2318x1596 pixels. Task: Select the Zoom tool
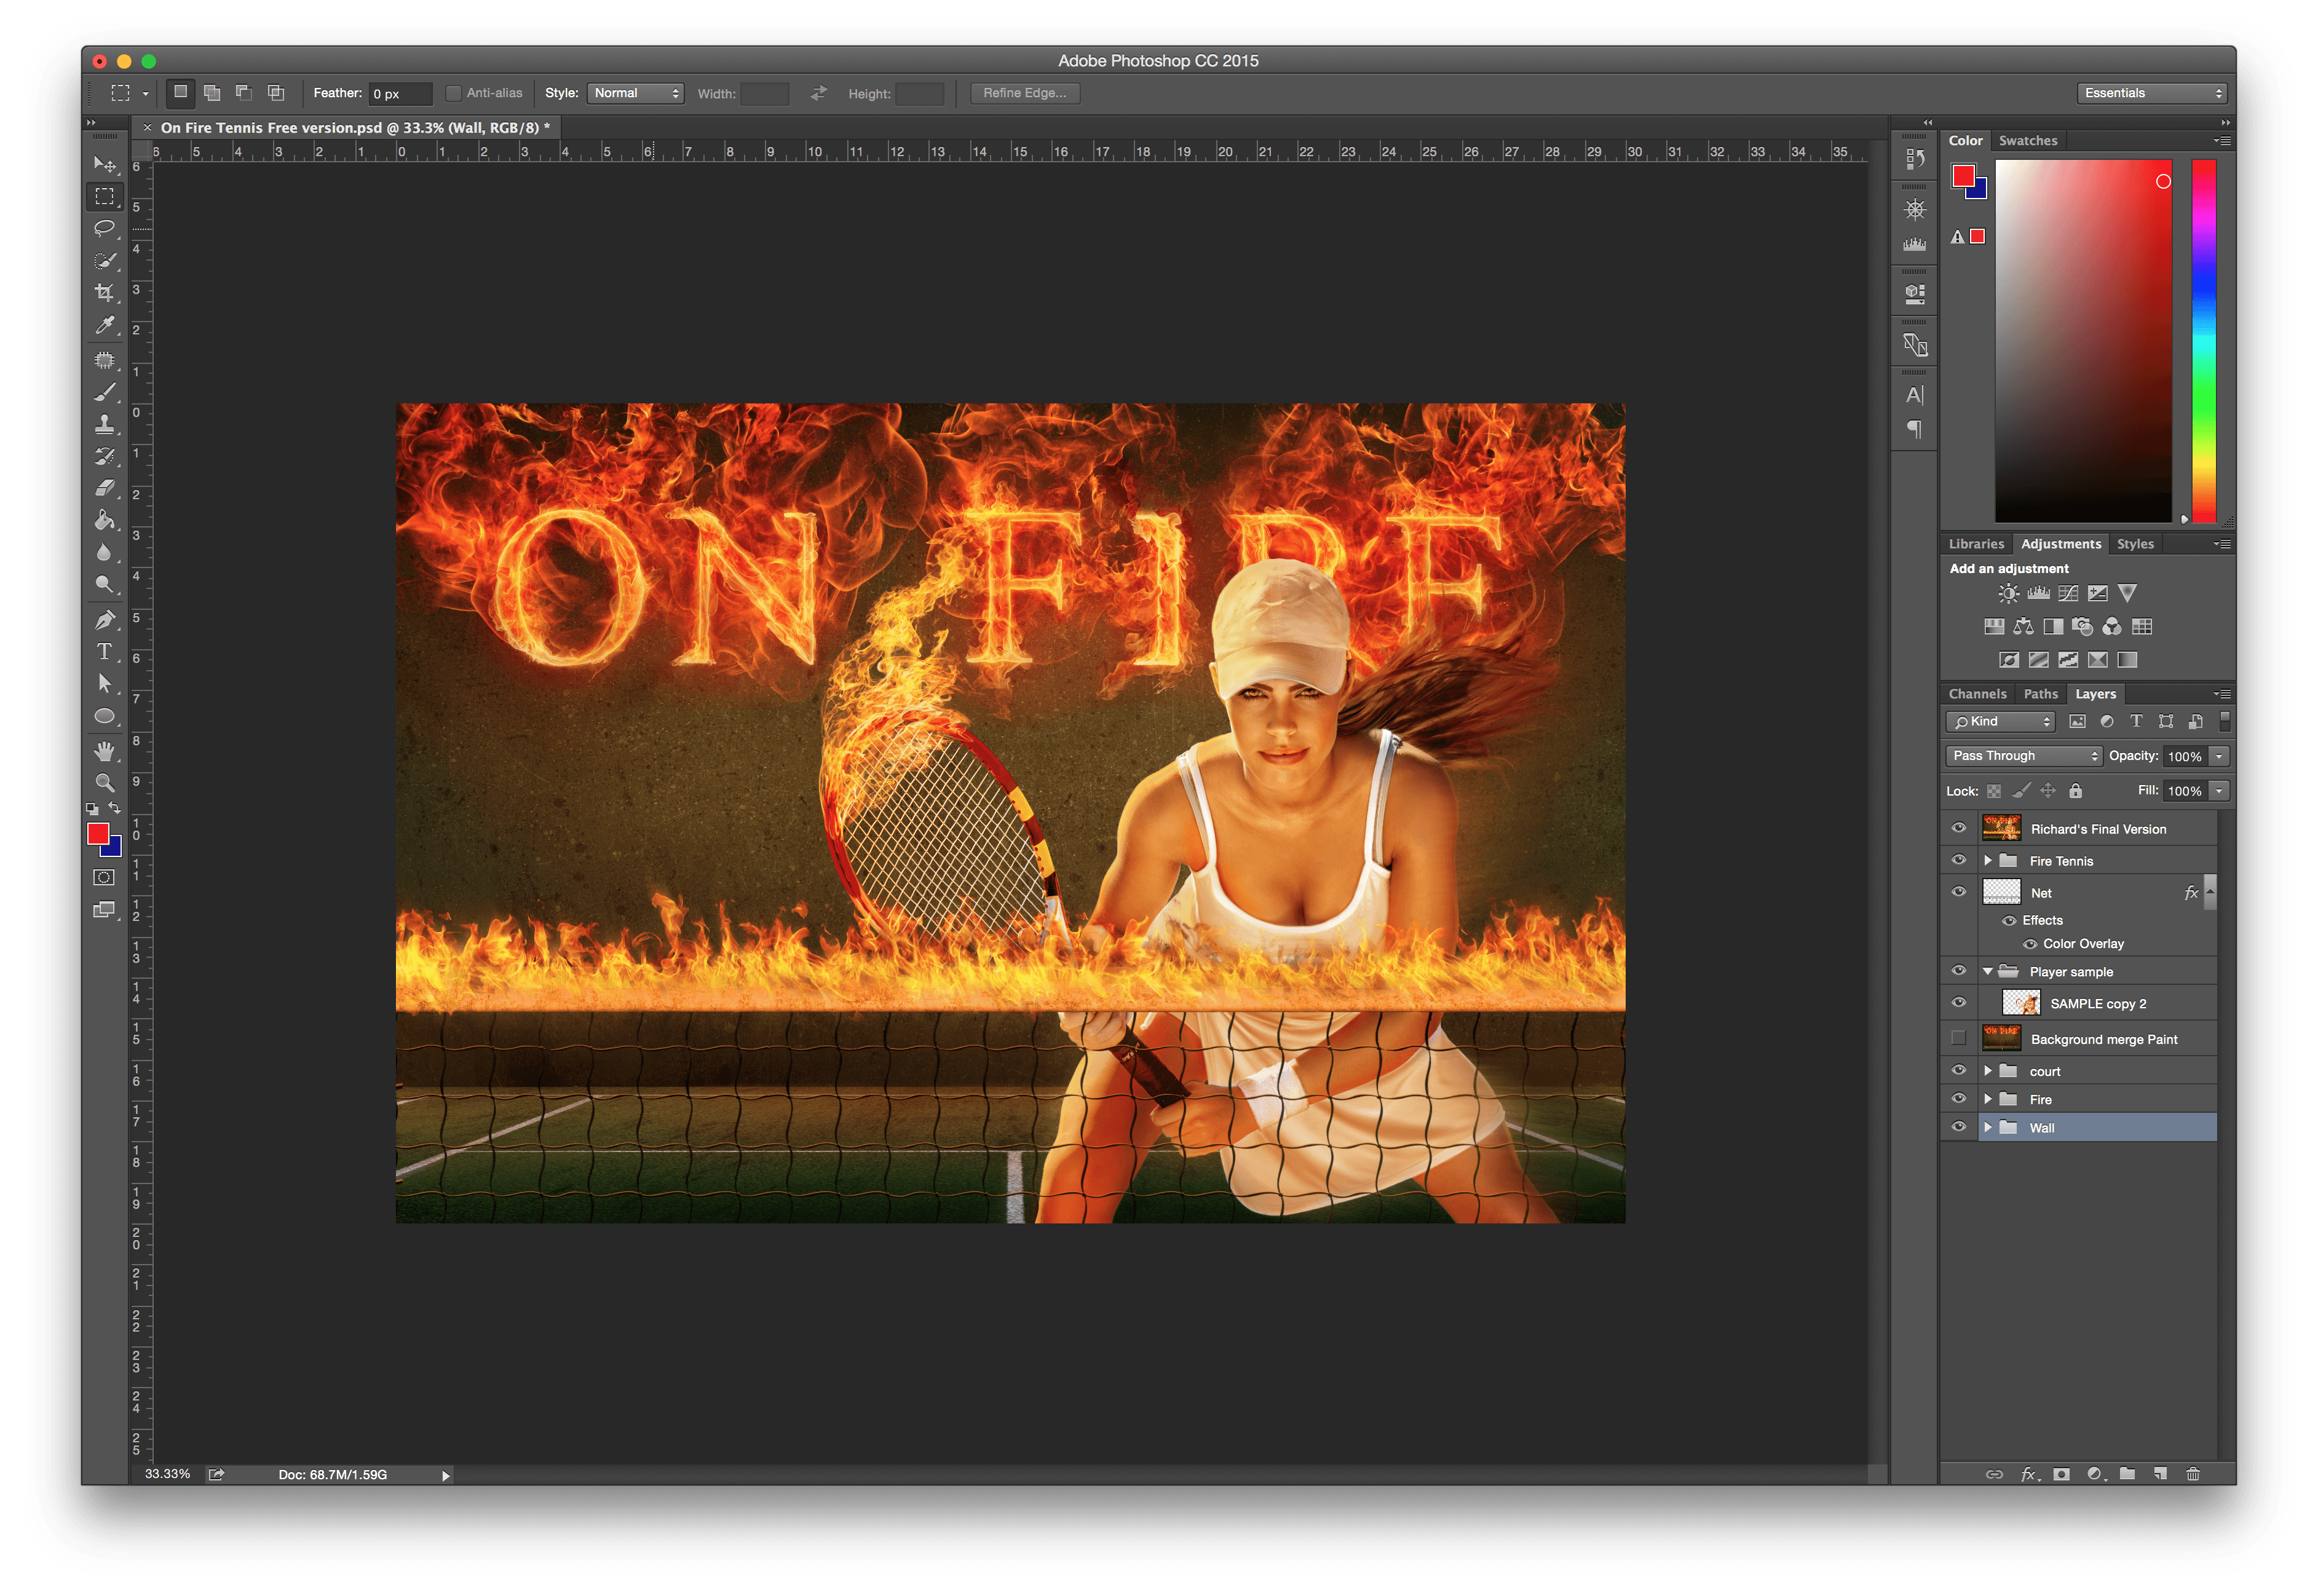(105, 783)
